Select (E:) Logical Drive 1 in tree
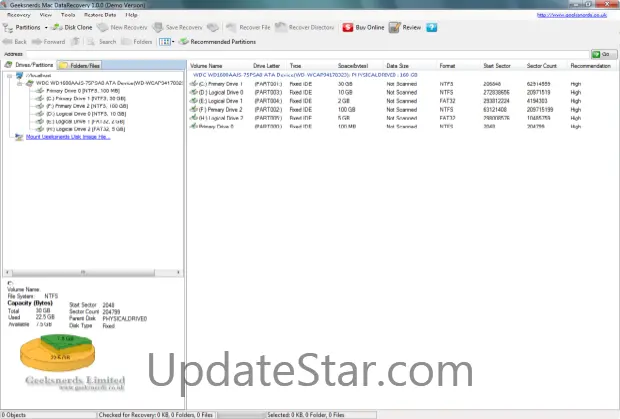 coord(85,121)
